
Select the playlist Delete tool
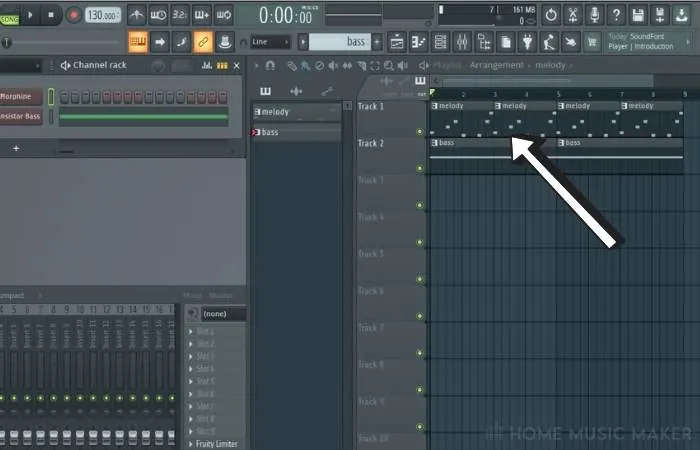(320, 66)
